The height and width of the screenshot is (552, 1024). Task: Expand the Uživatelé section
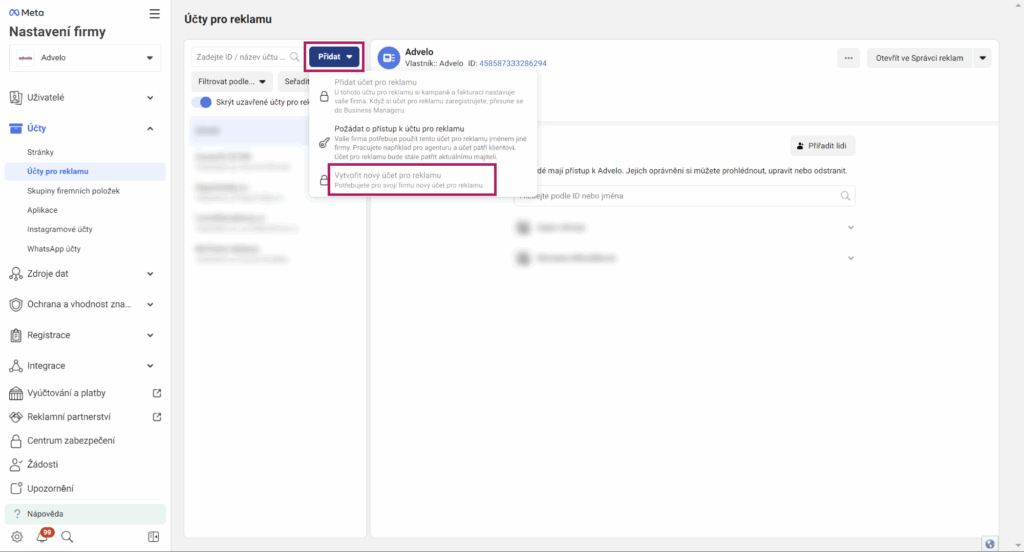click(x=85, y=98)
